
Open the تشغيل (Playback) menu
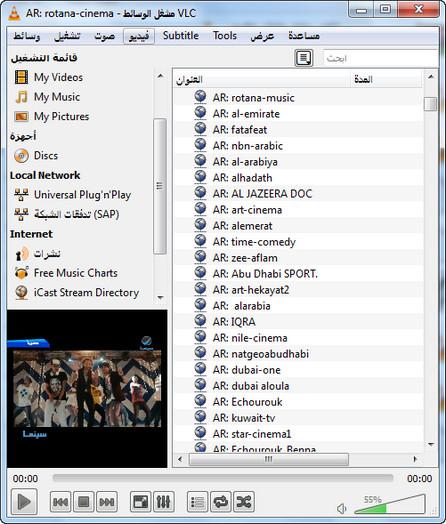click(x=67, y=36)
